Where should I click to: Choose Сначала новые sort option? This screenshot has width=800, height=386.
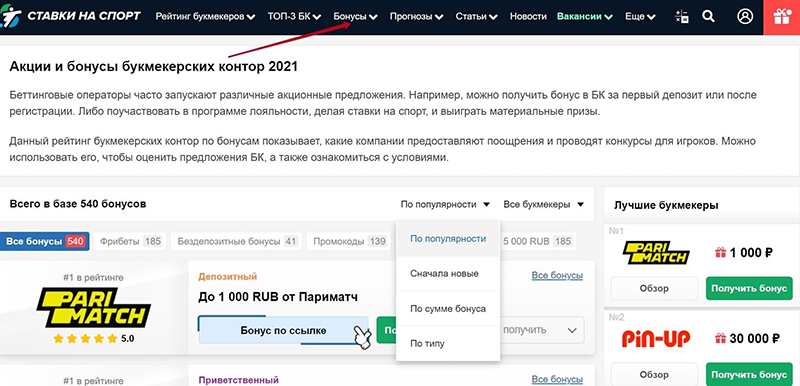[448, 274]
